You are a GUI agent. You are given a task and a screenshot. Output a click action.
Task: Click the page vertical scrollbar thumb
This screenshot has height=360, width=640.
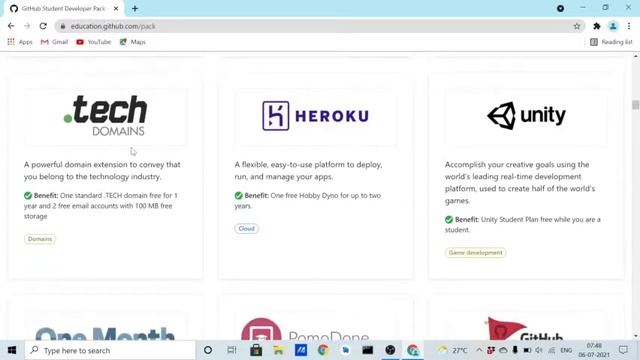(x=636, y=104)
